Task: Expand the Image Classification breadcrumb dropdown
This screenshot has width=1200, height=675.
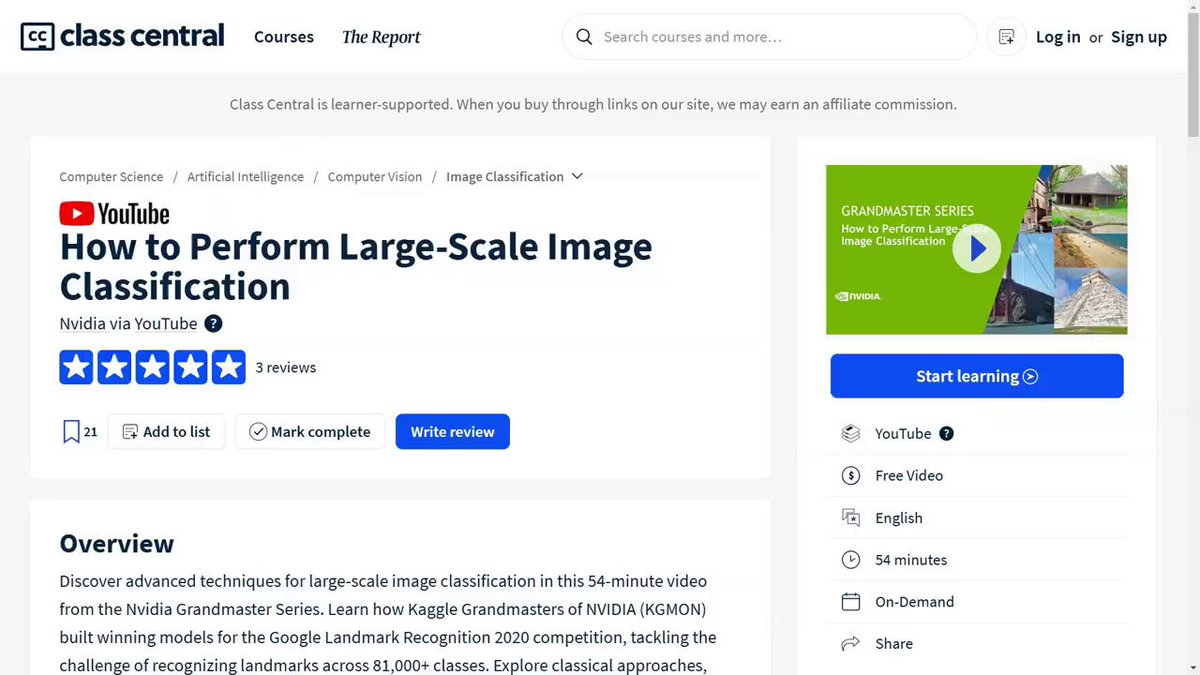Action: 576,177
